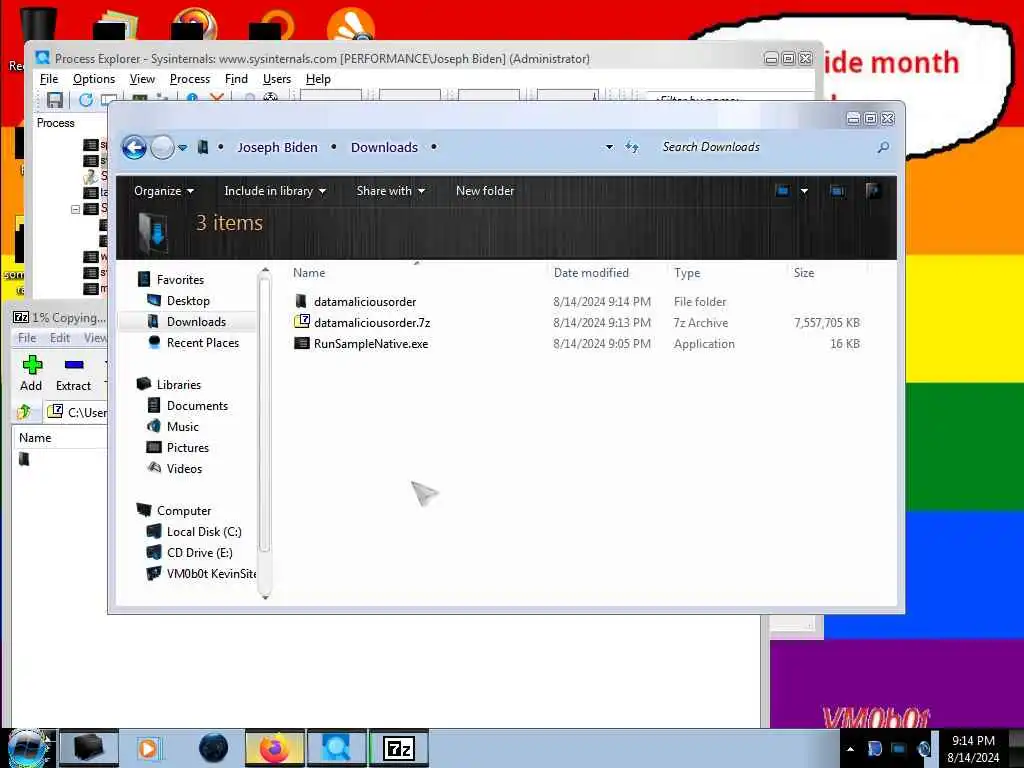Click the 7z archive file icon
The height and width of the screenshot is (768, 1024).
[x=302, y=321]
